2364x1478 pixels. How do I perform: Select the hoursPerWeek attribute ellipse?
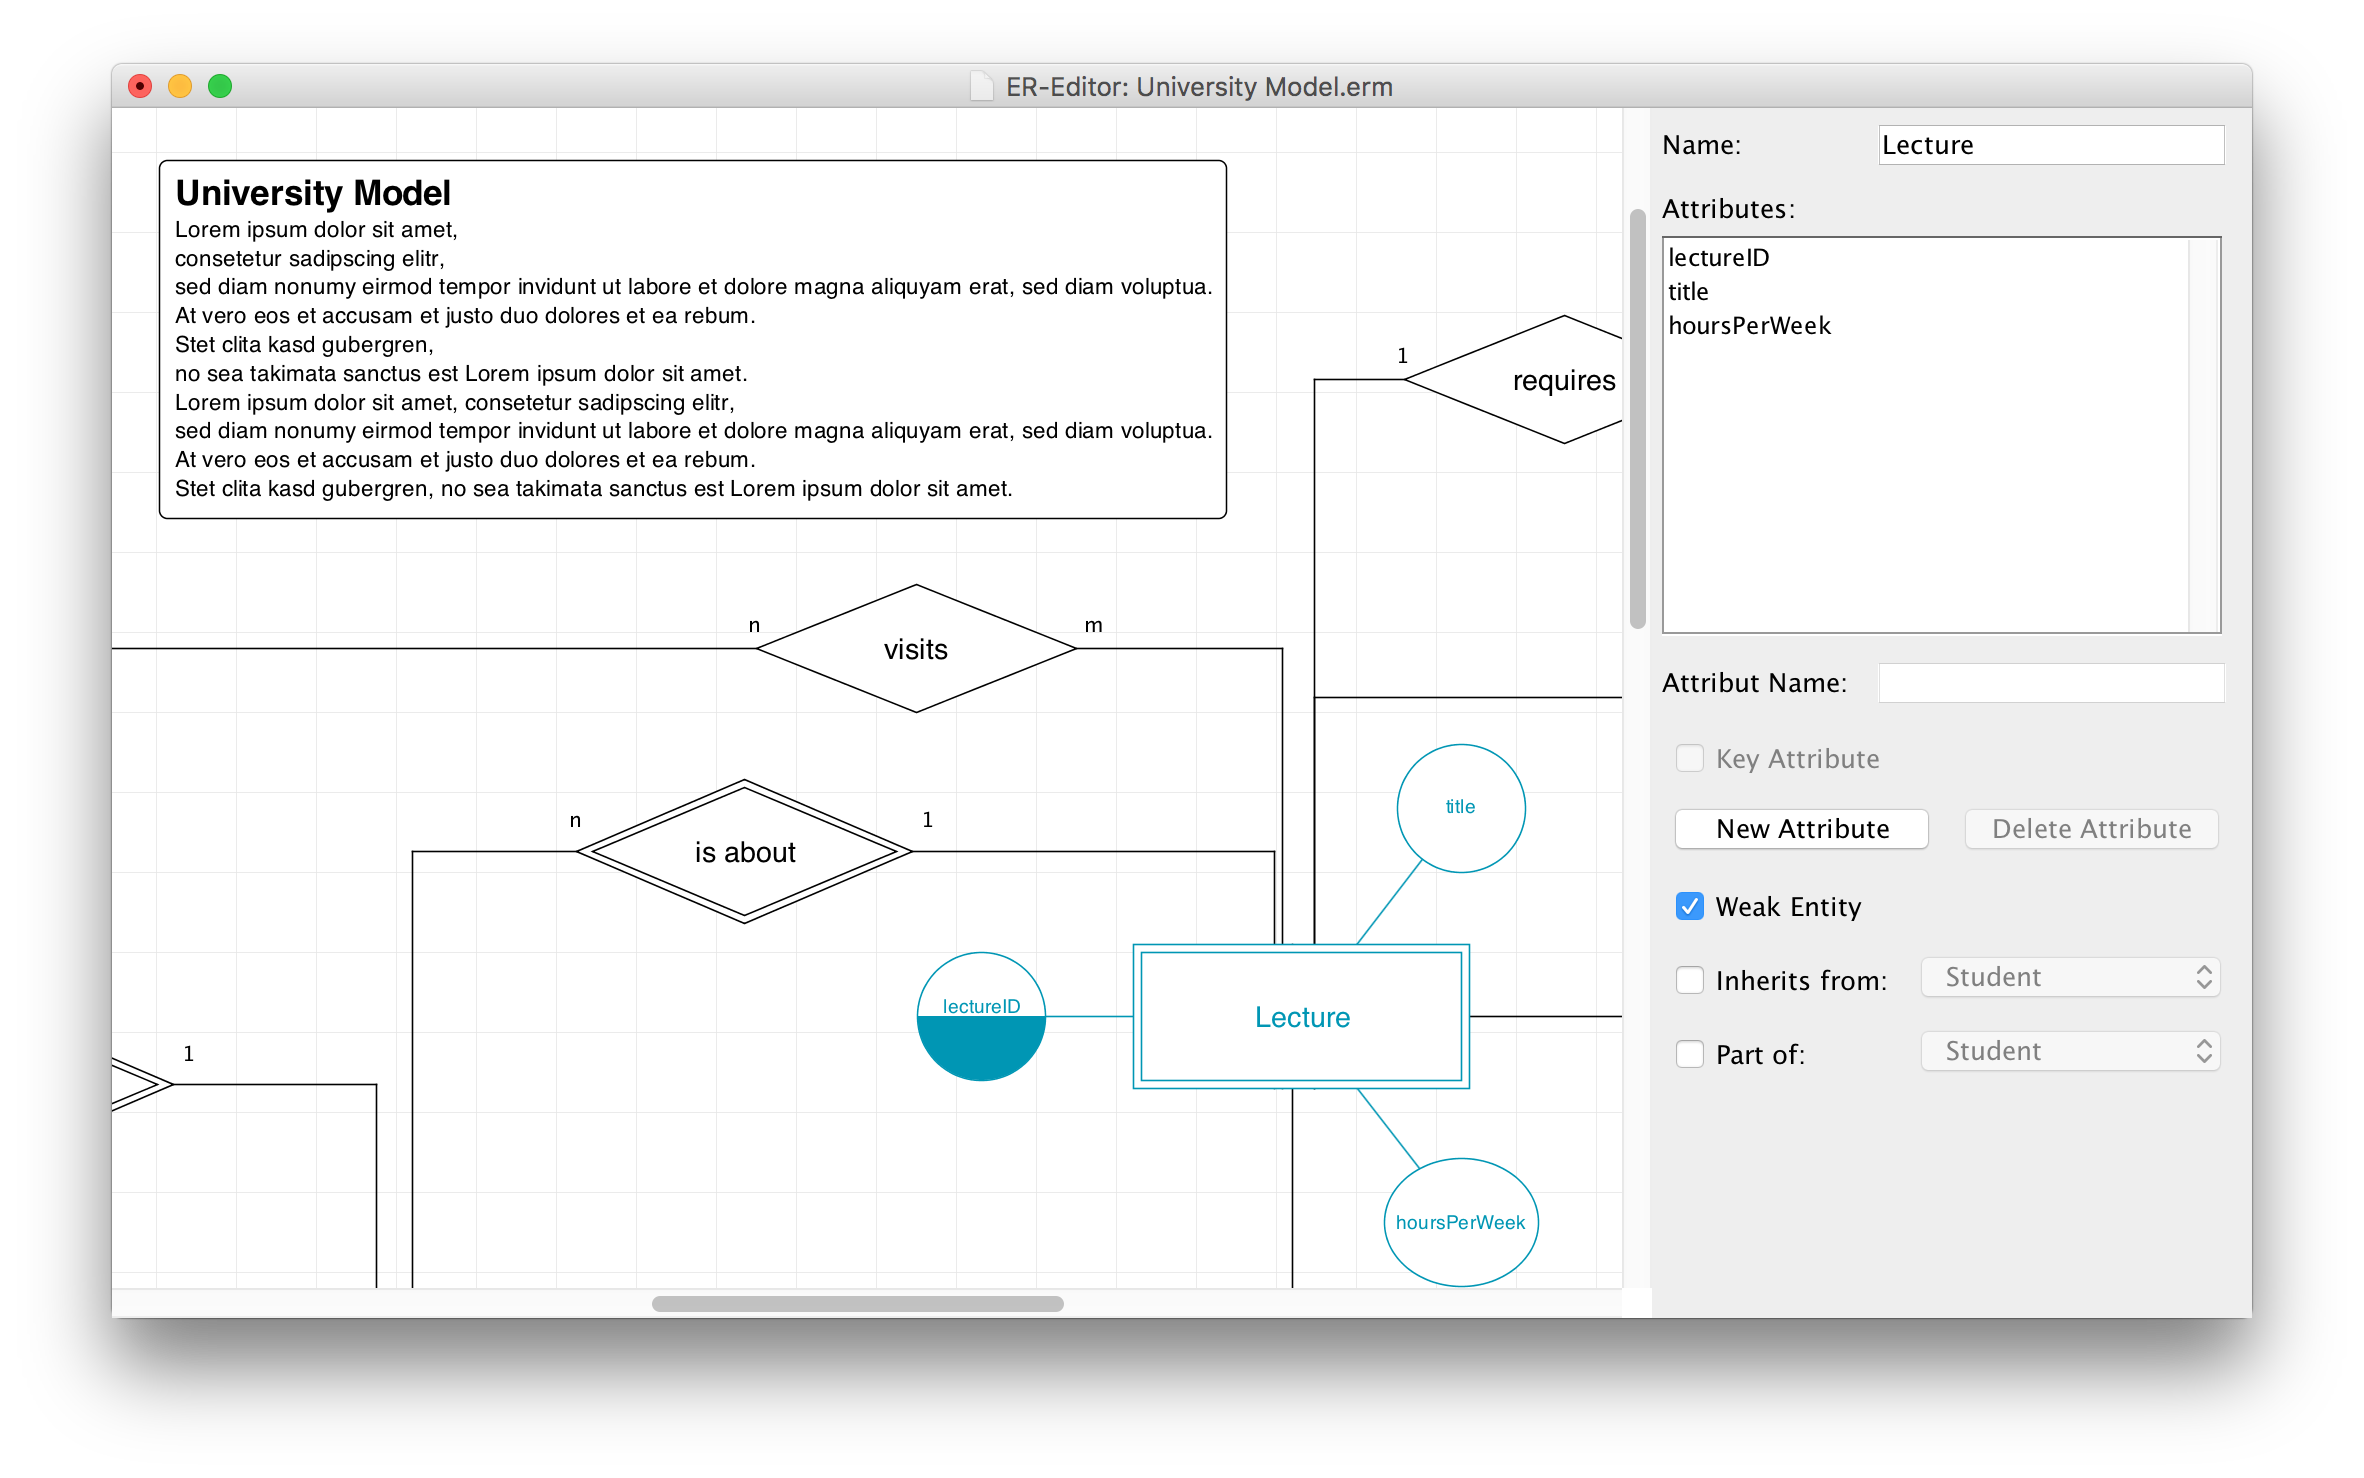tap(1460, 1222)
